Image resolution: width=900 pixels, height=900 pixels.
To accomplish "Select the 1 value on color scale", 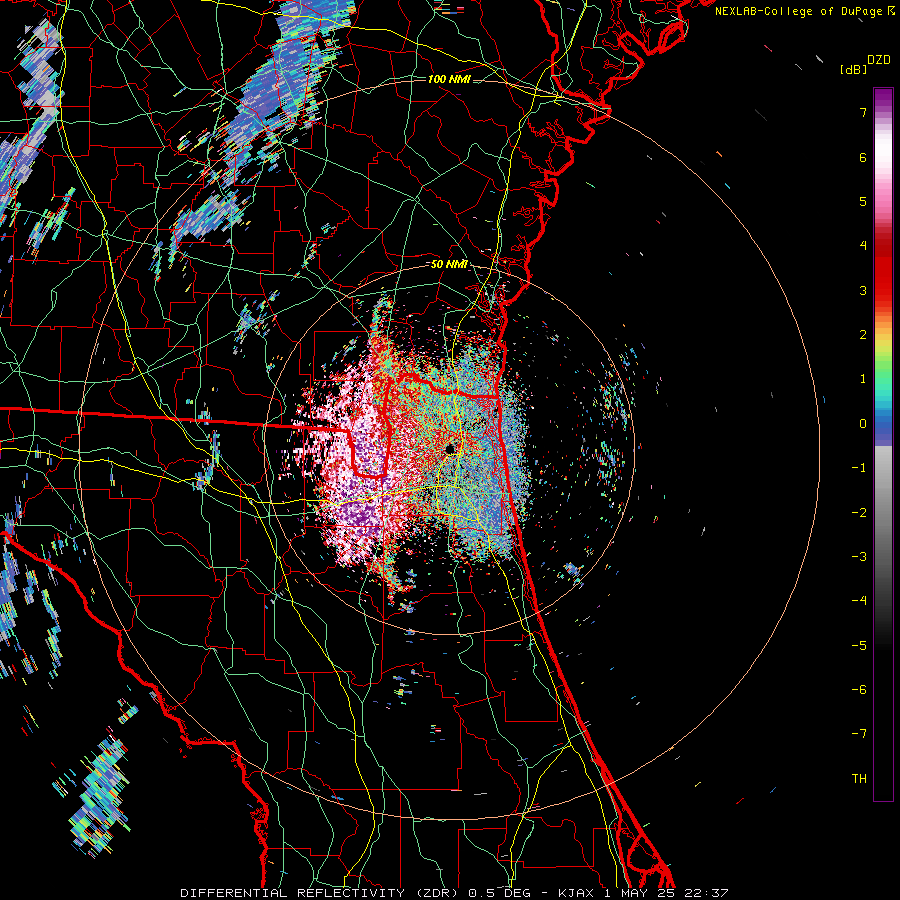I will [863, 379].
